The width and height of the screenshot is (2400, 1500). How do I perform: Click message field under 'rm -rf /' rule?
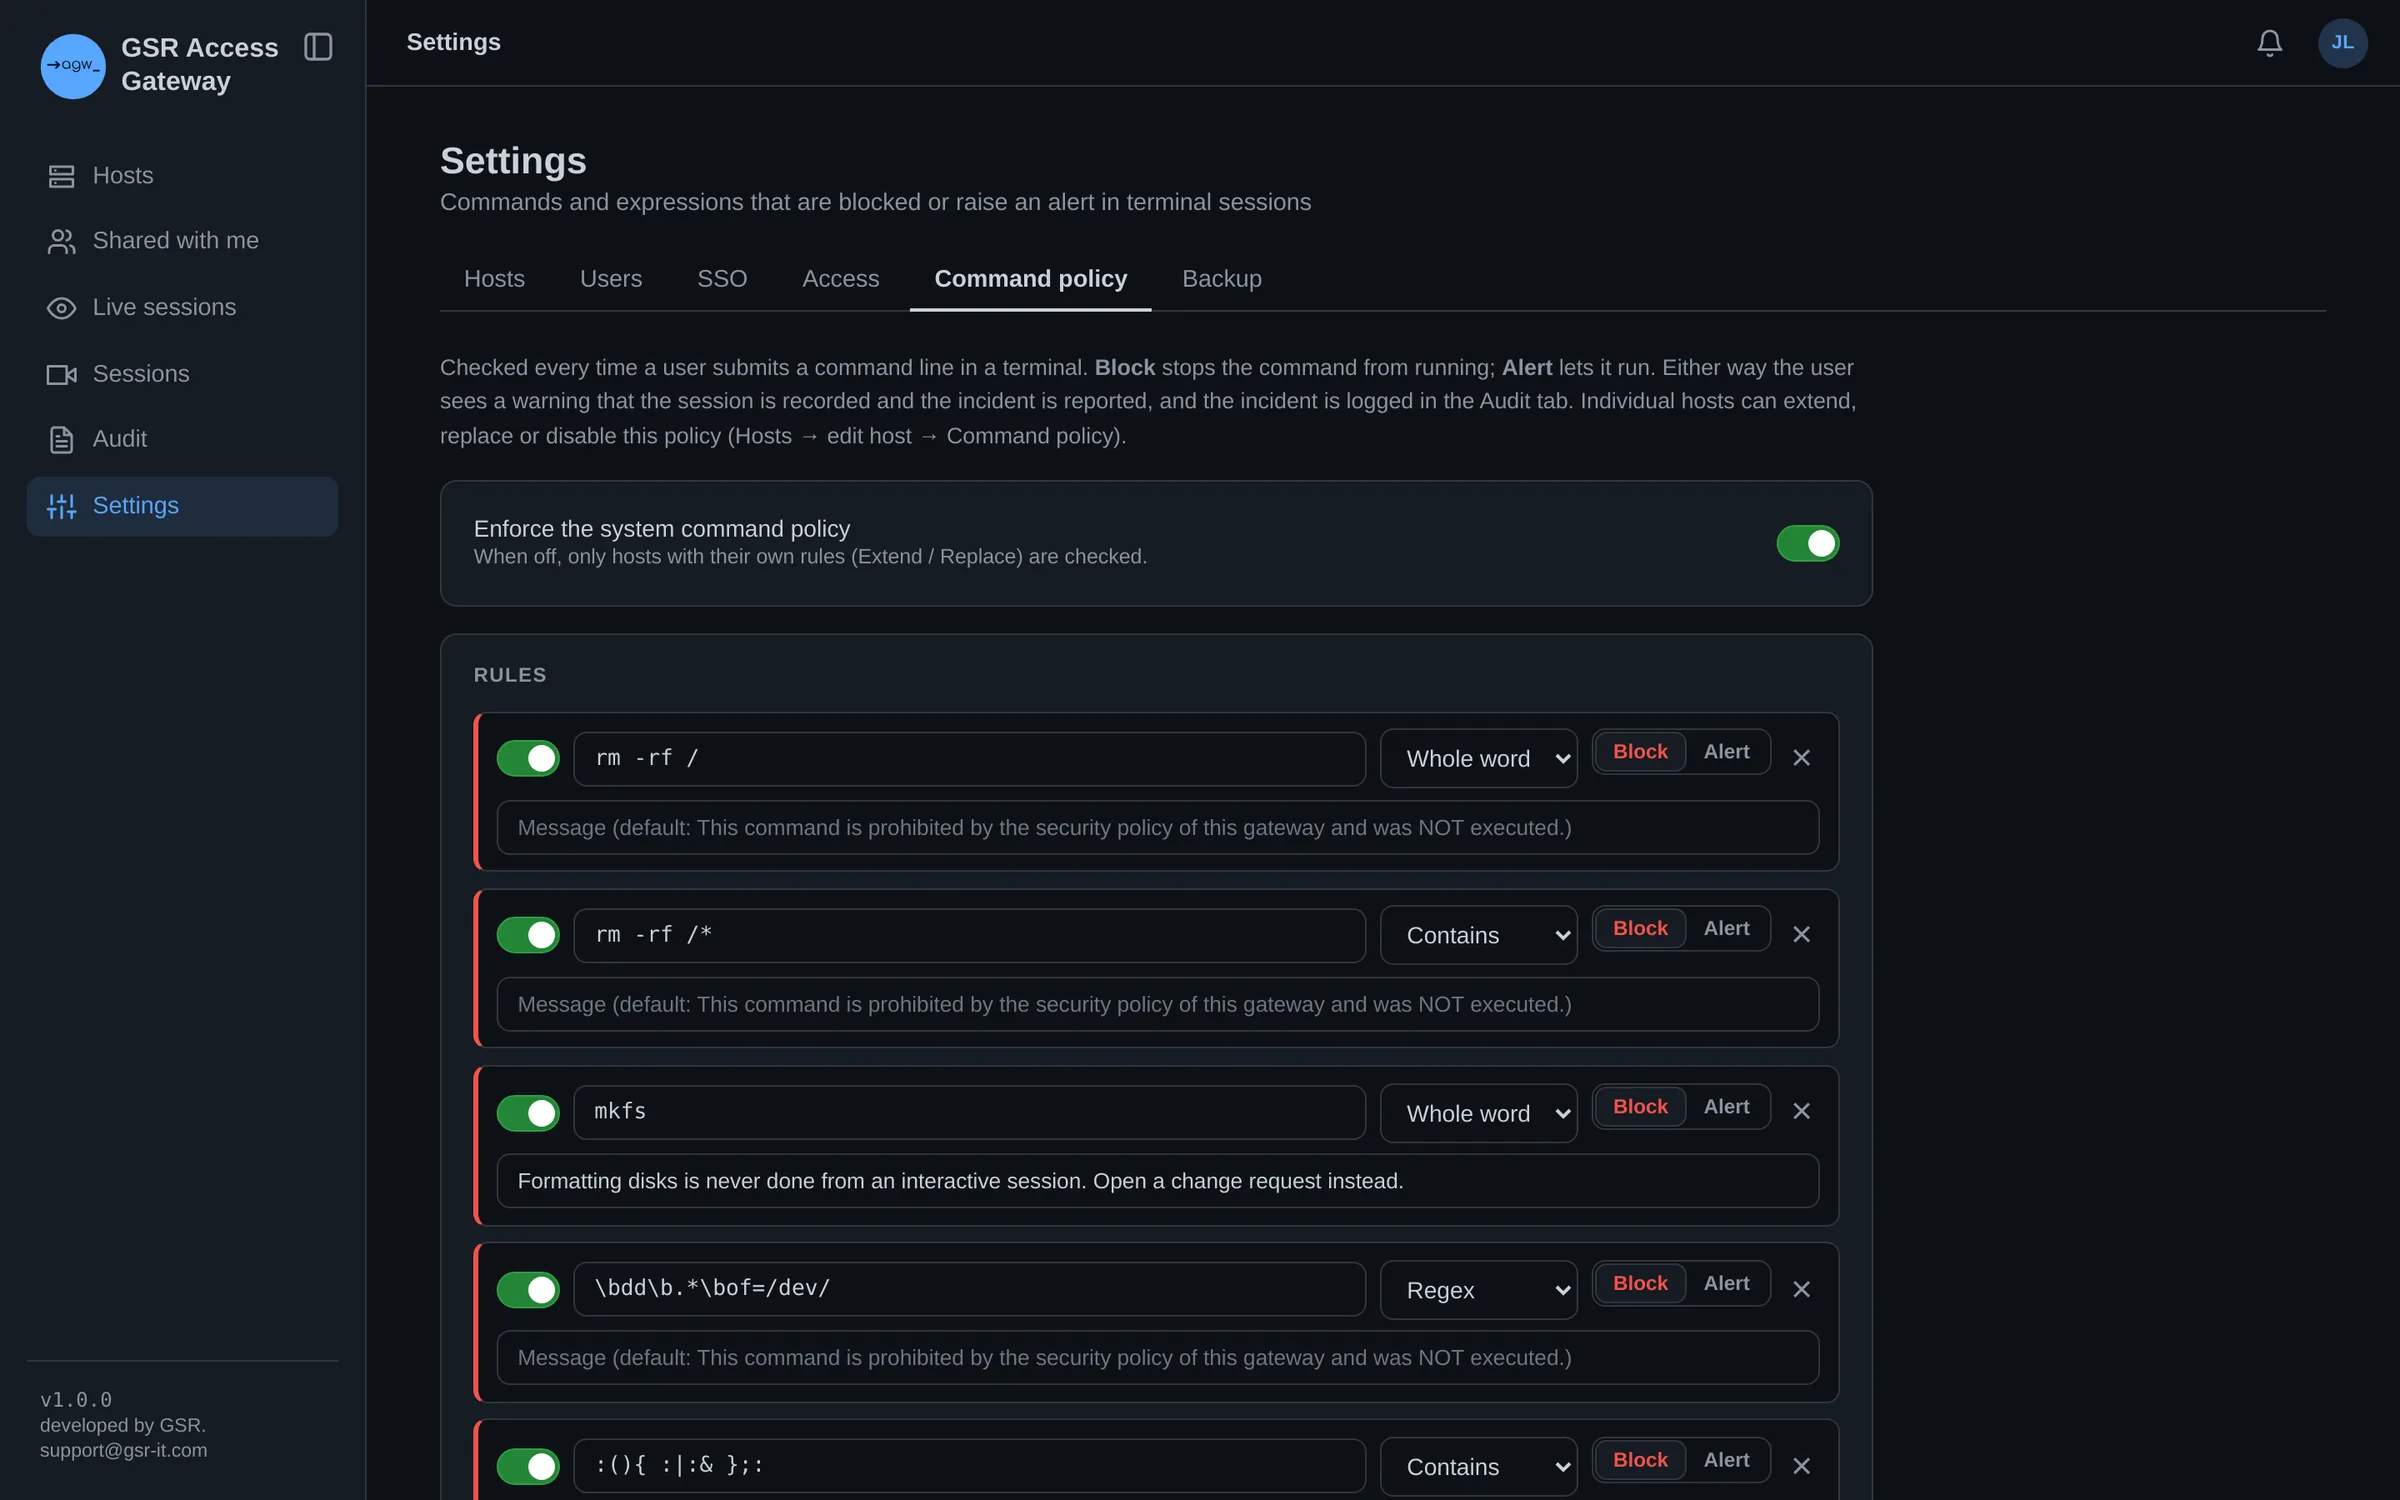tap(1157, 828)
